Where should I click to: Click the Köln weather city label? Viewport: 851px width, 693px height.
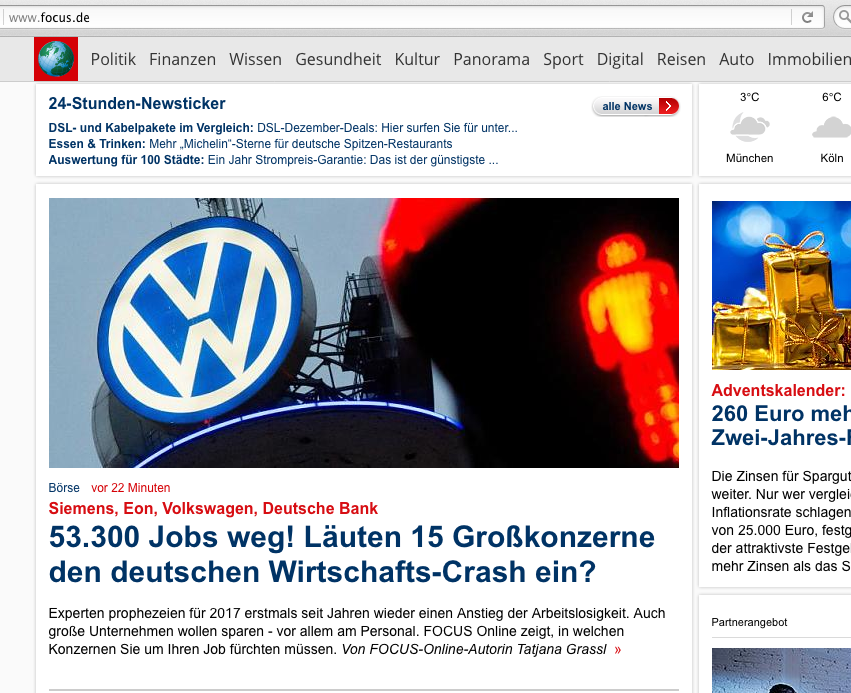click(832, 158)
